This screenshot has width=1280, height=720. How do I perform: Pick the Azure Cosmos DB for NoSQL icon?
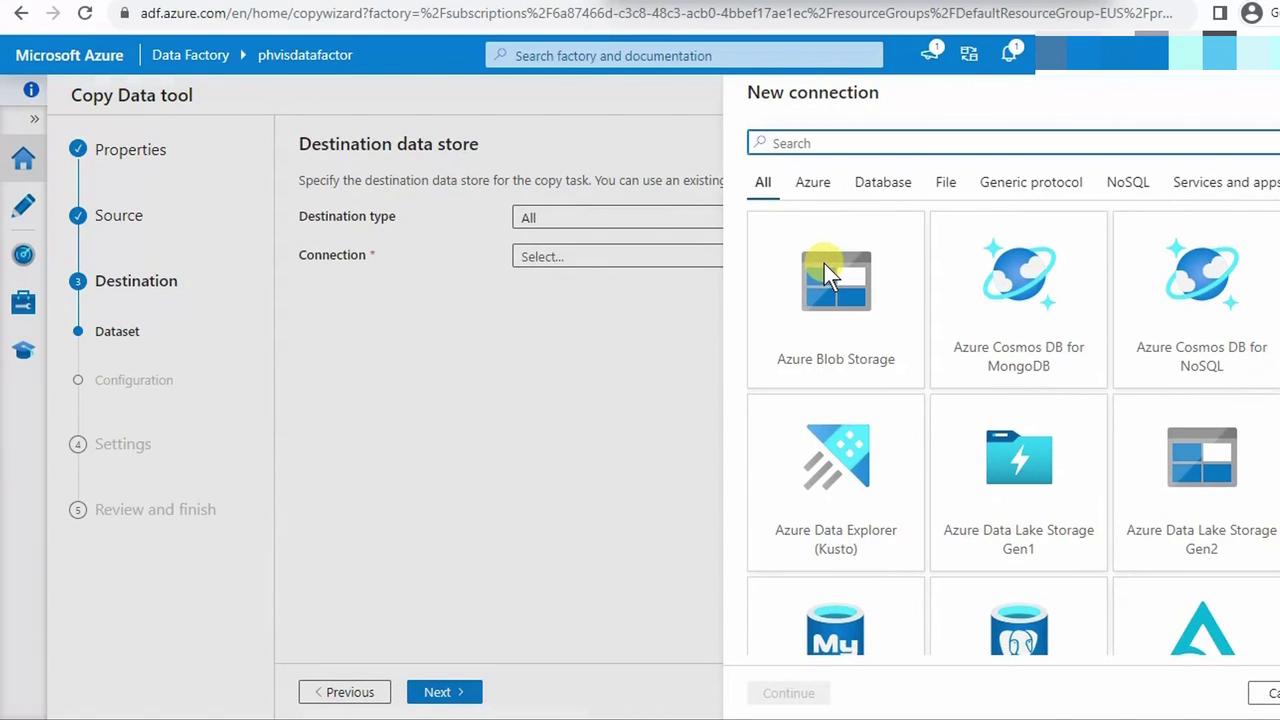1201,273
